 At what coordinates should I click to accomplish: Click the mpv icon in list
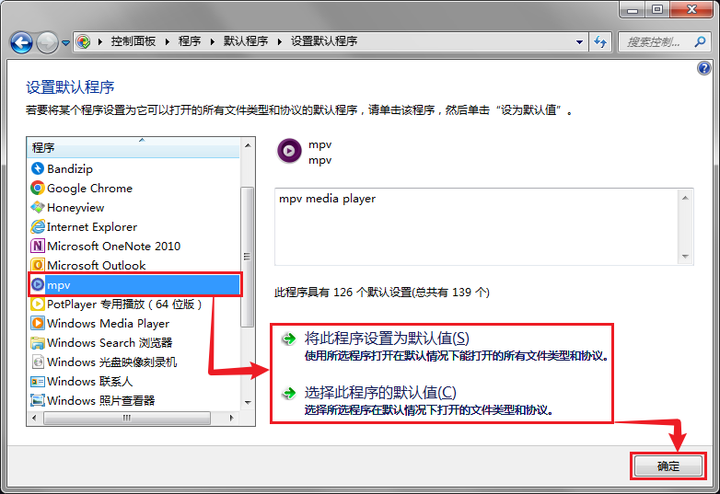click(x=37, y=285)
